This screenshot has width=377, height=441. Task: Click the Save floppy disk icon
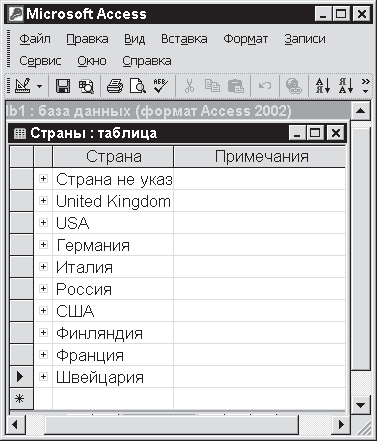pos(63,86)
